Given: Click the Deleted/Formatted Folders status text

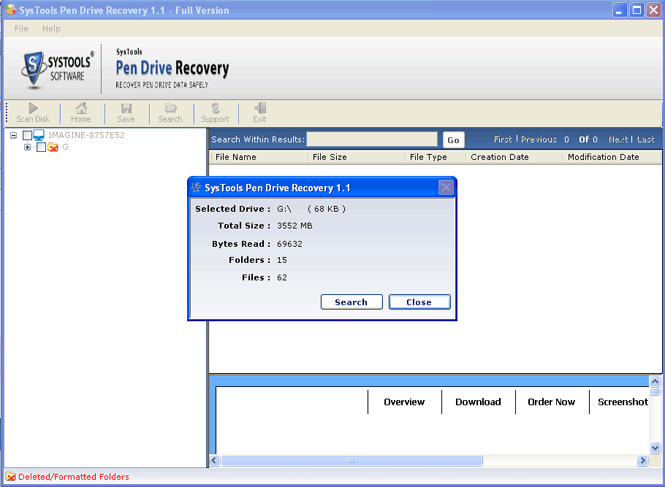Looking at the screenshot, I should [x=74, y=477].
